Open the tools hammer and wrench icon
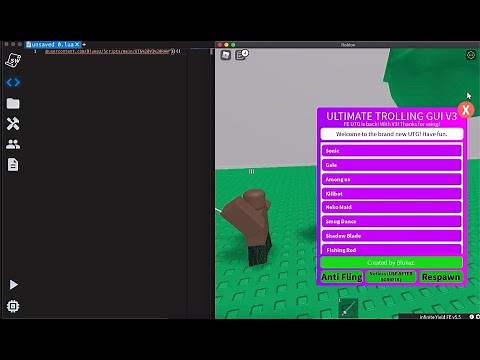The image size is (480, 360). click(13, 124)
